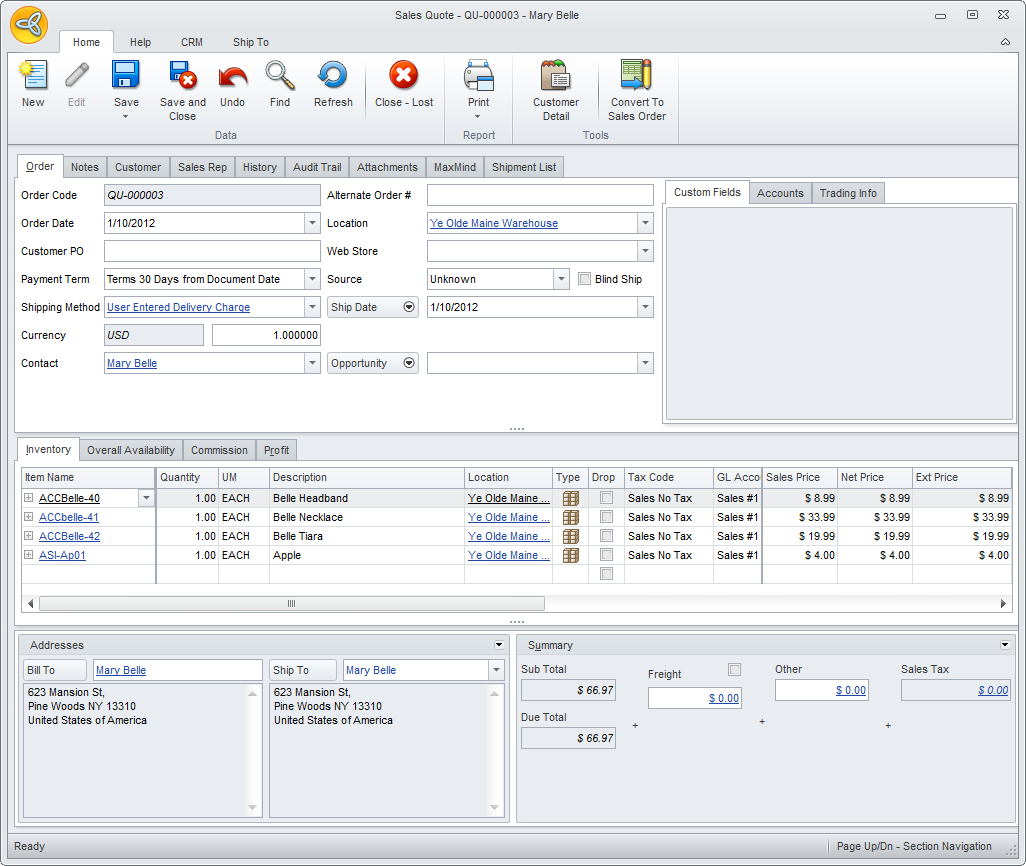Viewport: 1026px width, 866px height.
Task: Refresh the sales quote
Action: coord(332,77)
